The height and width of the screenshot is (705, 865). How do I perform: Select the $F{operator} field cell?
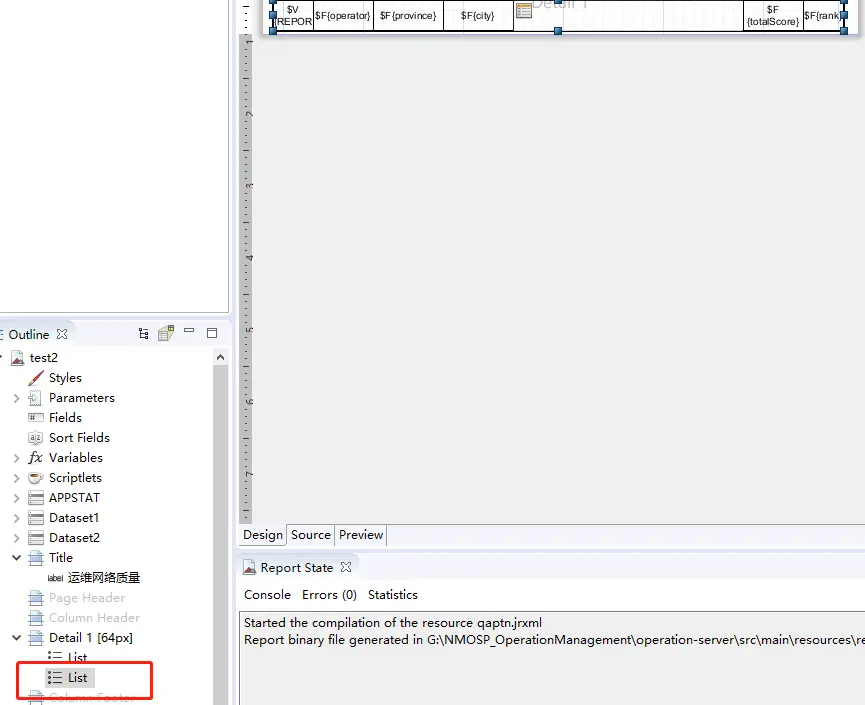343,15
